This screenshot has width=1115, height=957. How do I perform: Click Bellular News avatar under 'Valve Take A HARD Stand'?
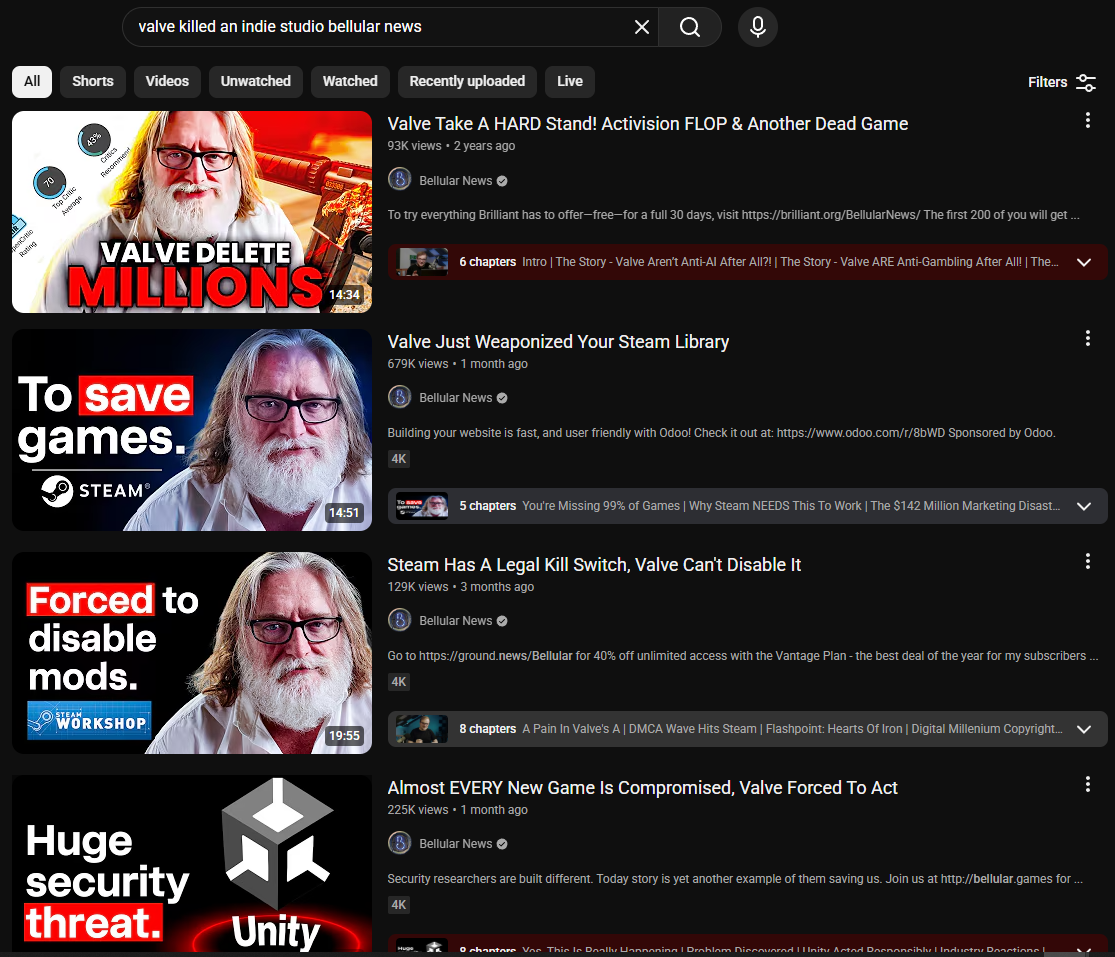400,179
